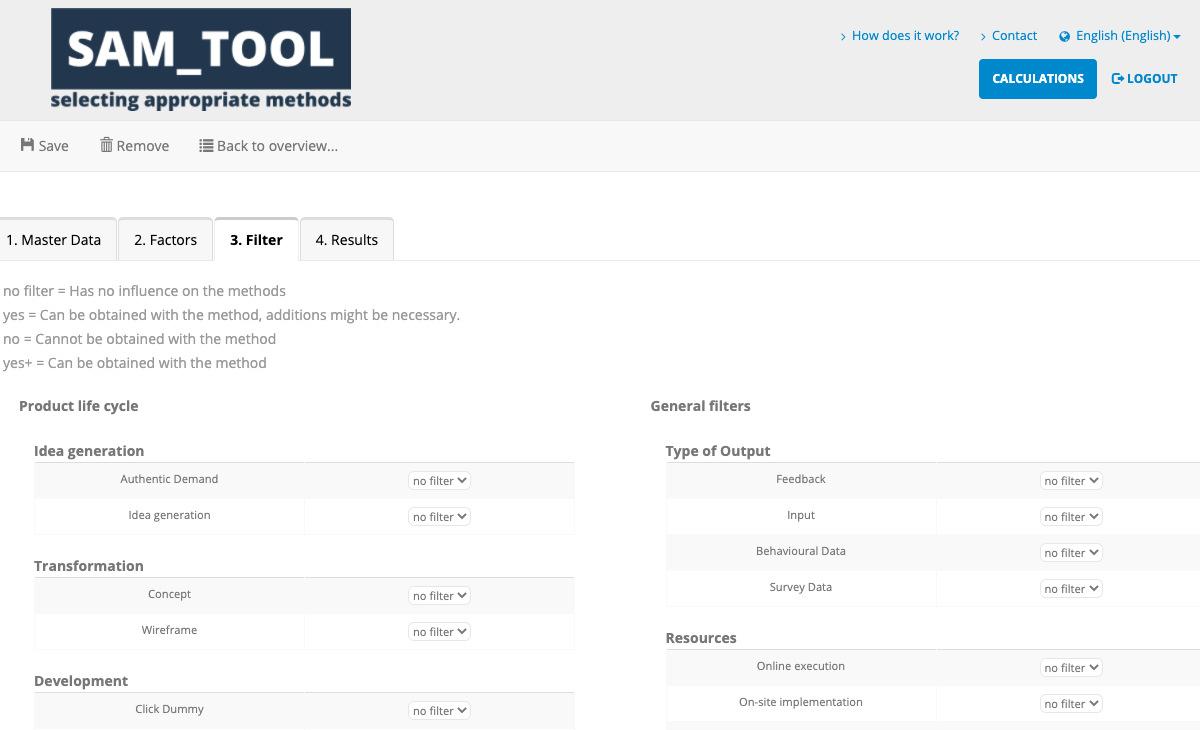1200x730 pixels.
Task: Click the Authentic Demand label
Action: [169, 479]
